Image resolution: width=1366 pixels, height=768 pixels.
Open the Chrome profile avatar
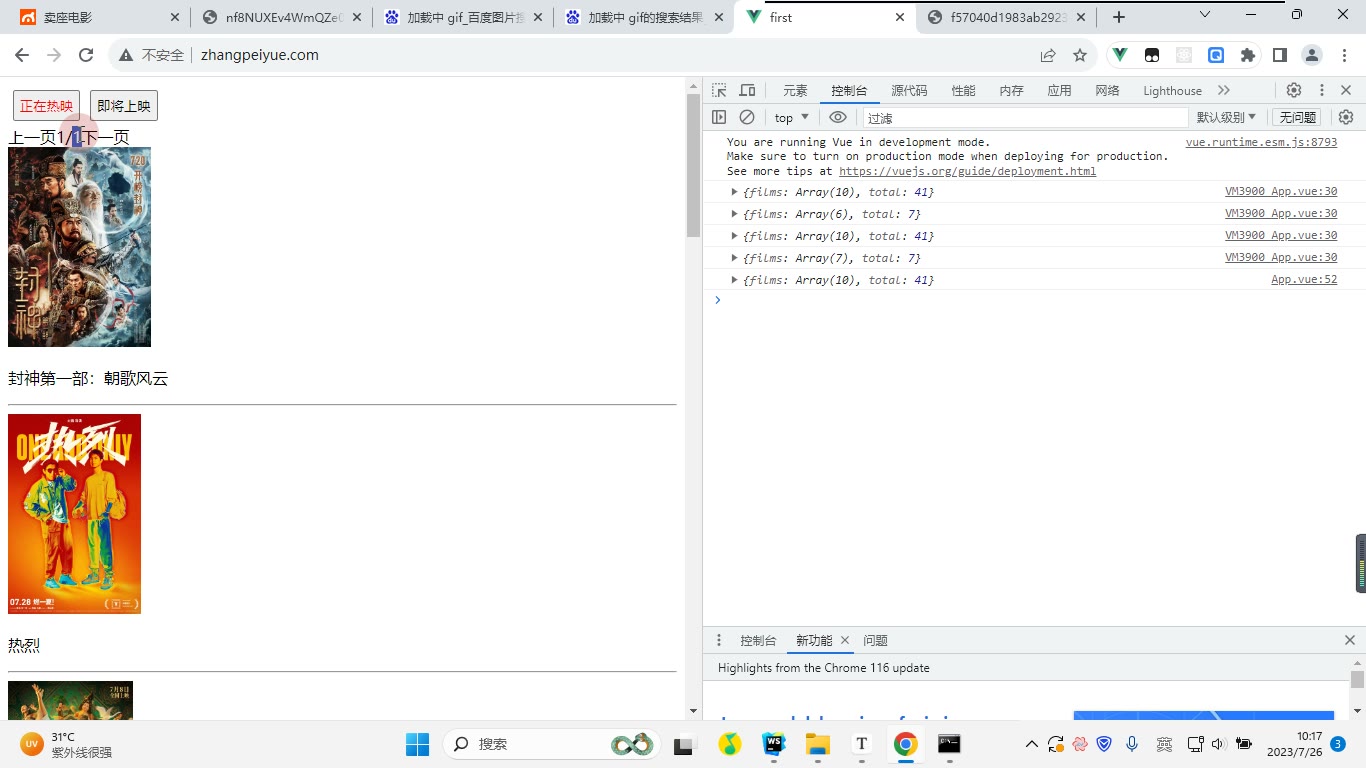(1312, 55)
